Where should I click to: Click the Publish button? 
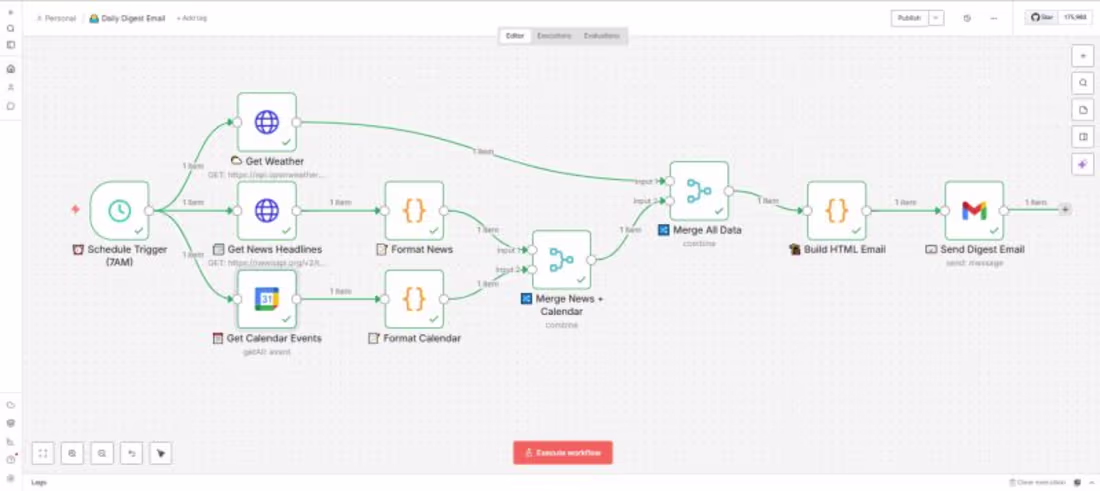point(910,18)
